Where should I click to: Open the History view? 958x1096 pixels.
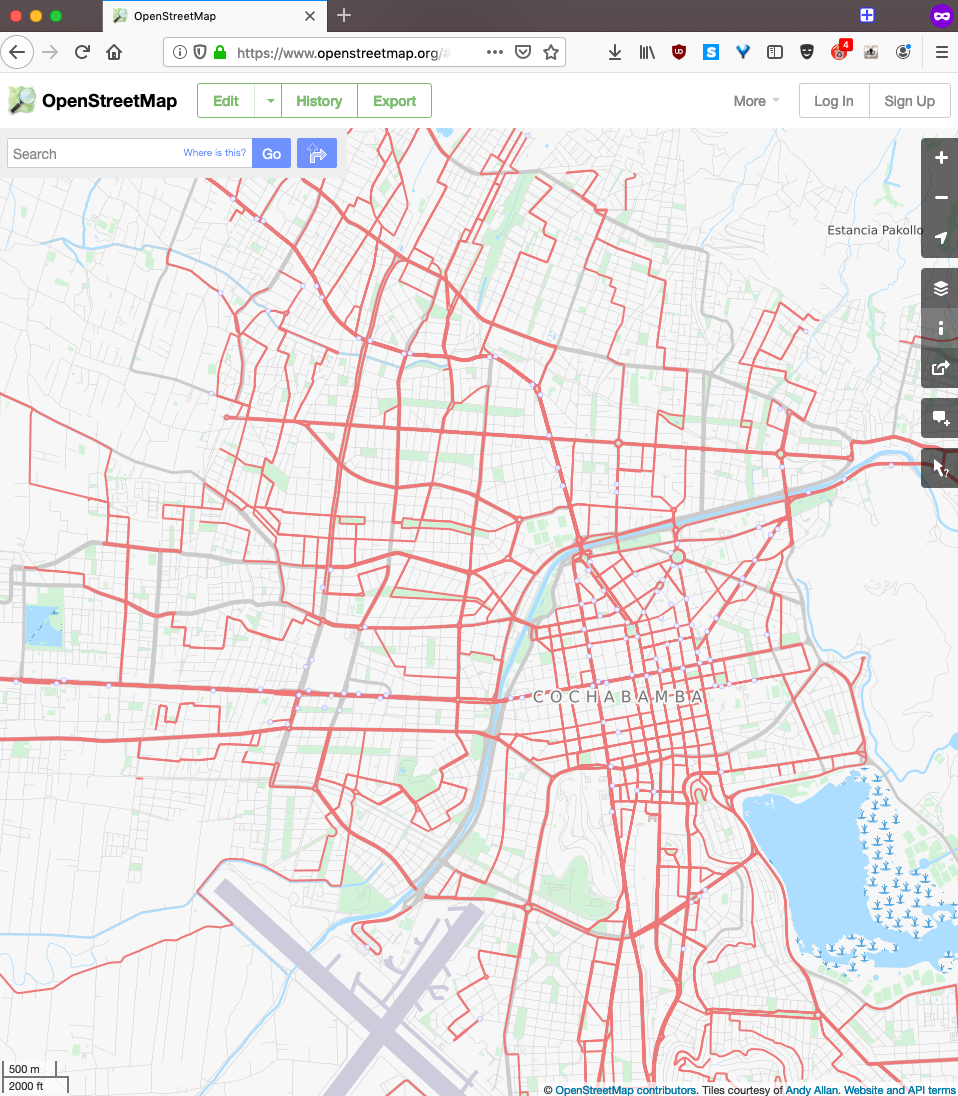pos(319,101)
